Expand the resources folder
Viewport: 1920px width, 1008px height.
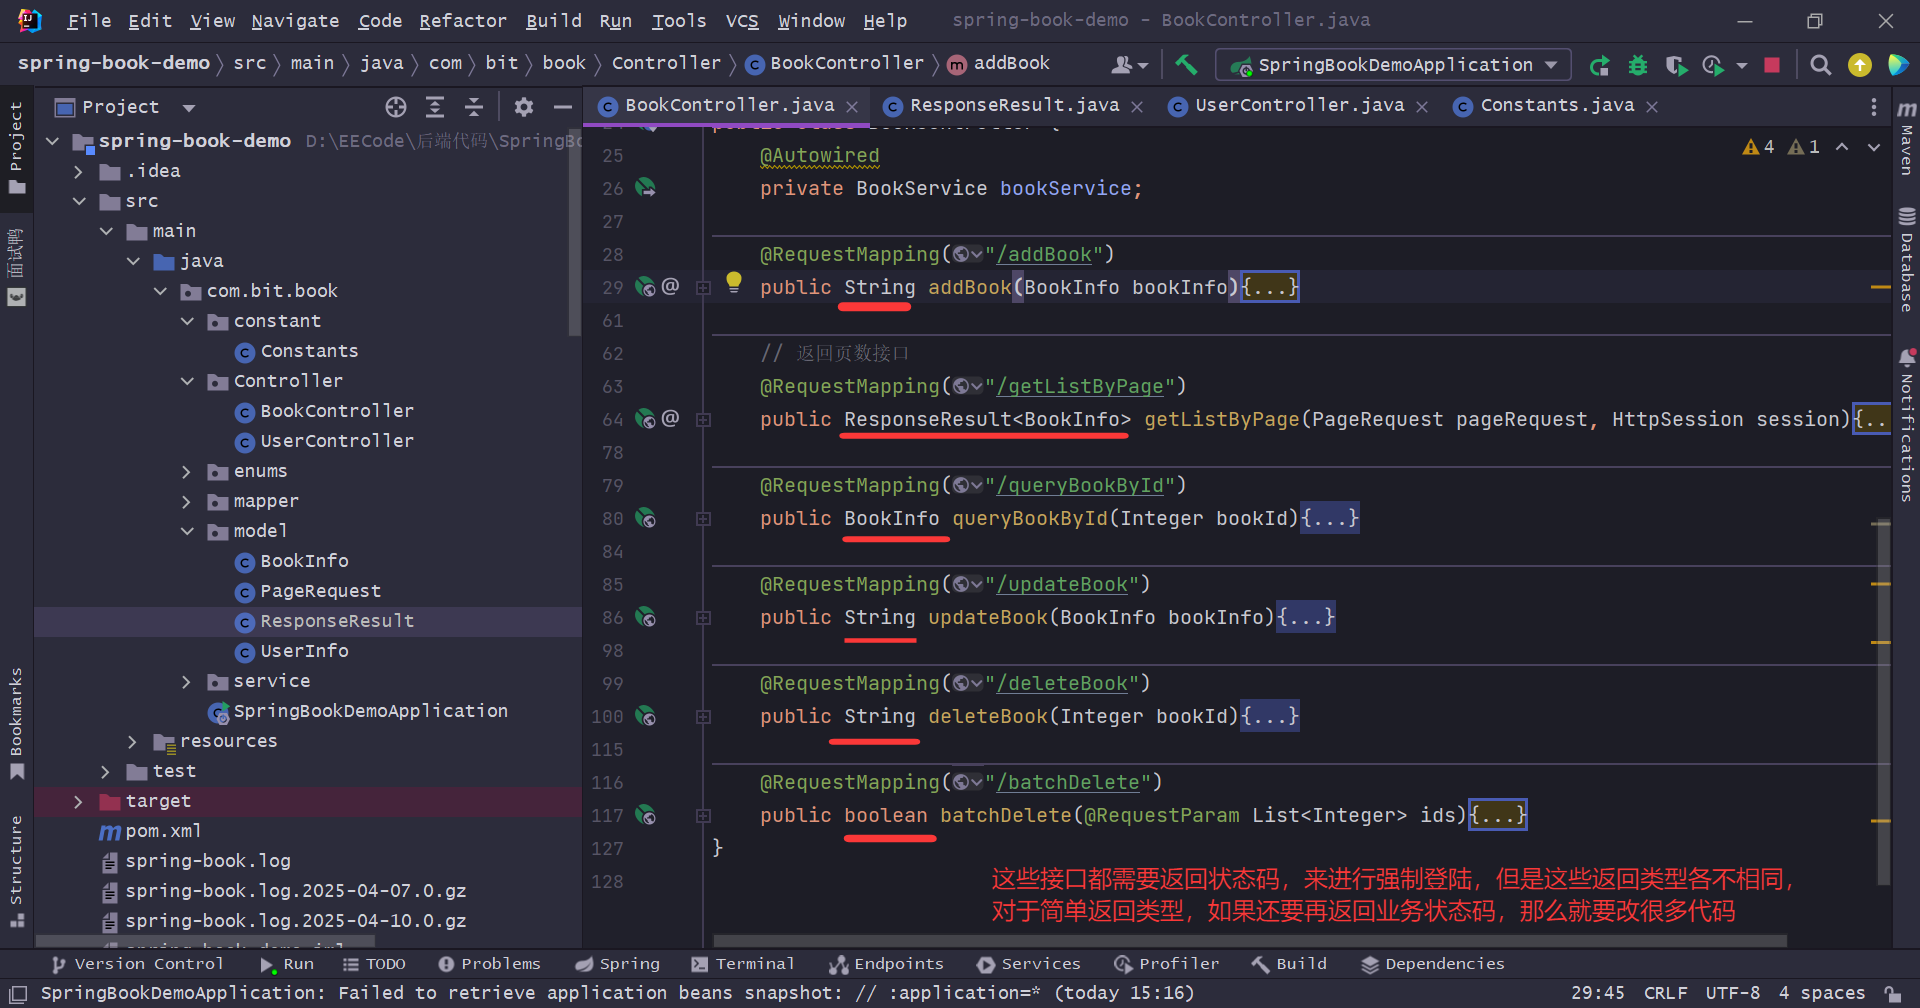tap(132, 742)
